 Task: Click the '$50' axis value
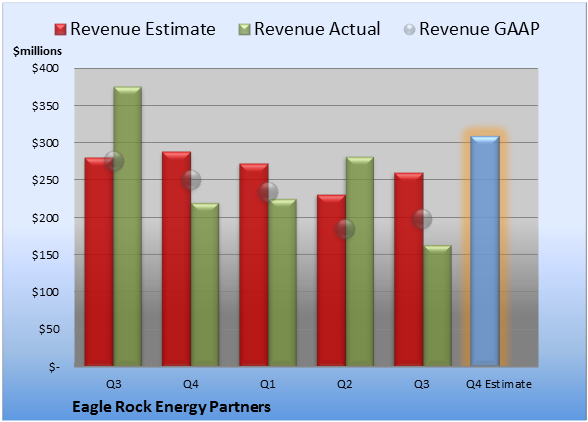click(49, 329)
